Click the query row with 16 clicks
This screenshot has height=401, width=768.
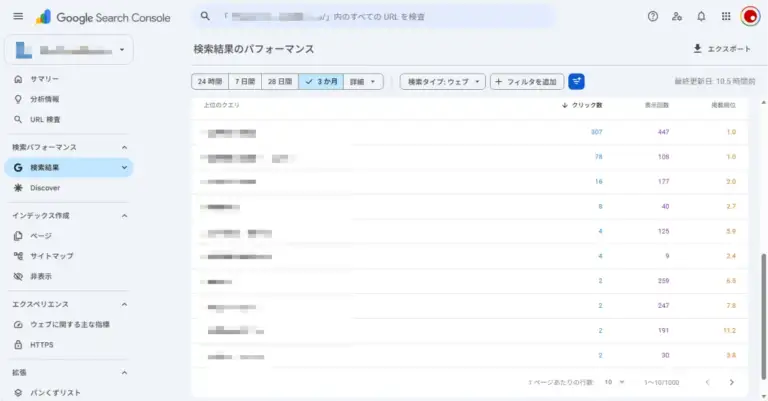tap(470, 182)
